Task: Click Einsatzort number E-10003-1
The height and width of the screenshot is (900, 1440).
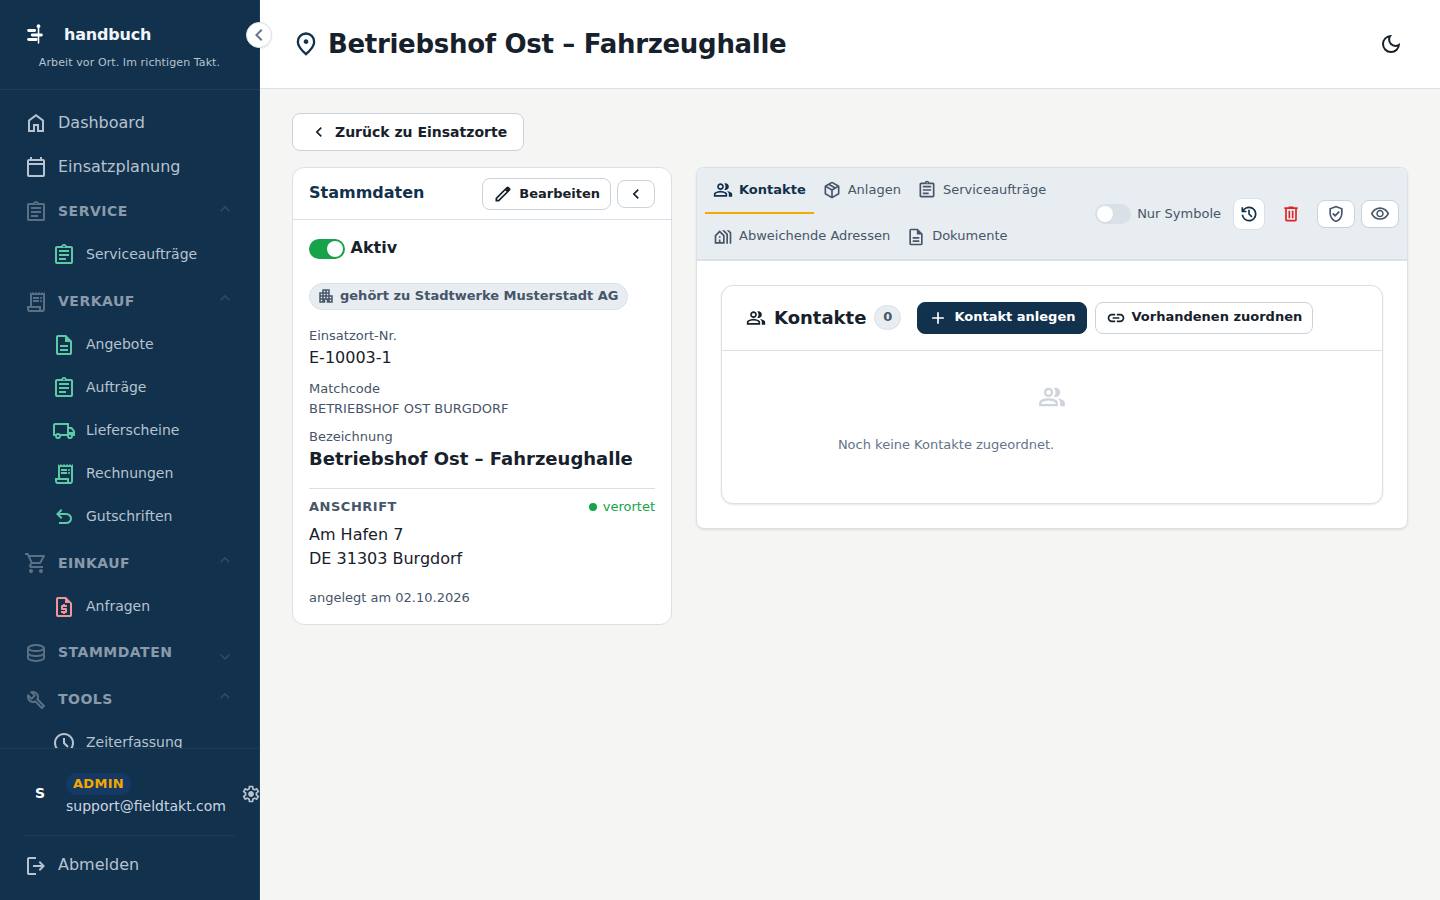Action: [350, 358]
